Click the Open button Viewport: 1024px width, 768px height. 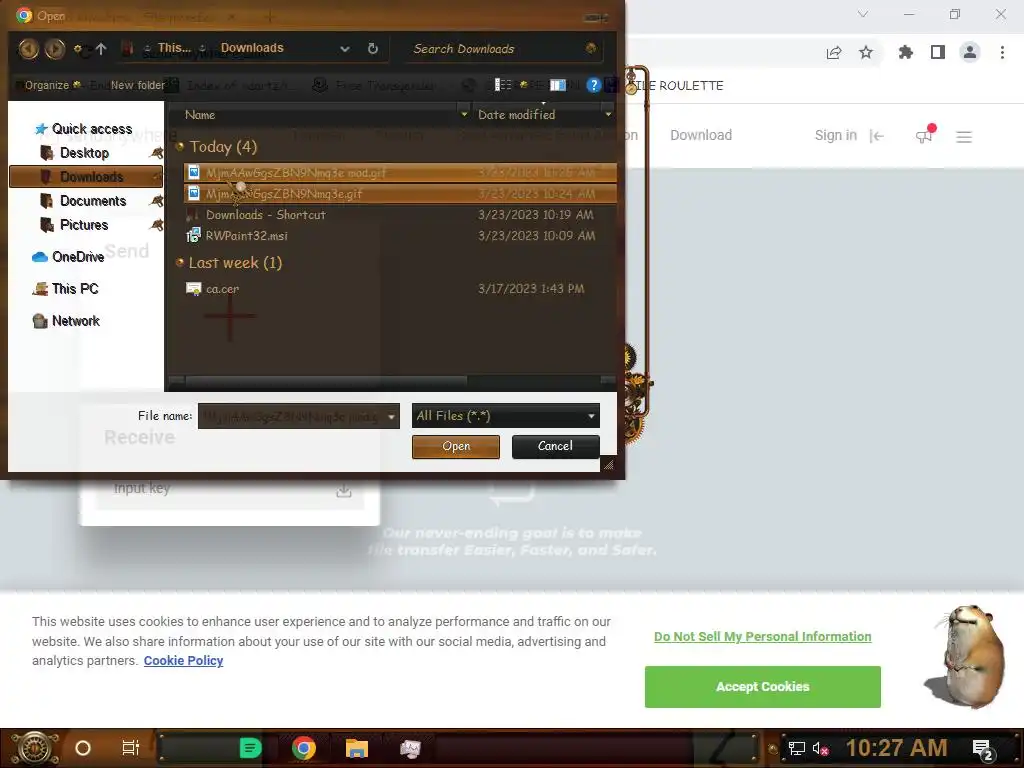click(456, 447)
